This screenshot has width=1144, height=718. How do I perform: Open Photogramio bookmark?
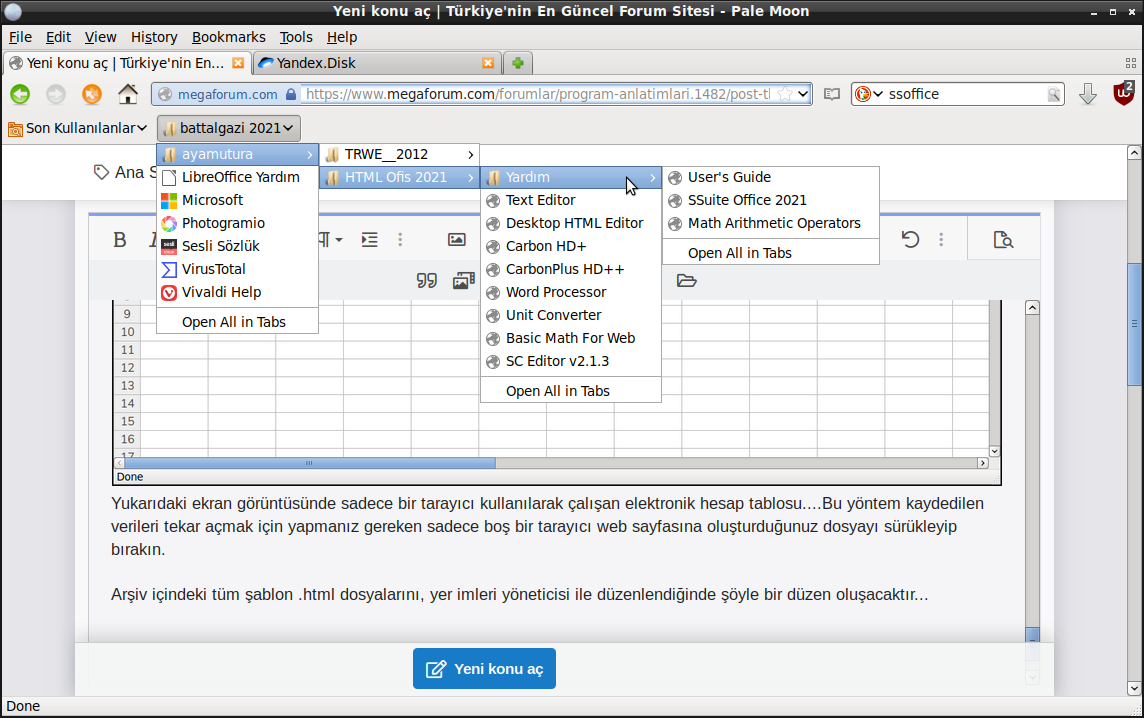[x=237, y=223]
